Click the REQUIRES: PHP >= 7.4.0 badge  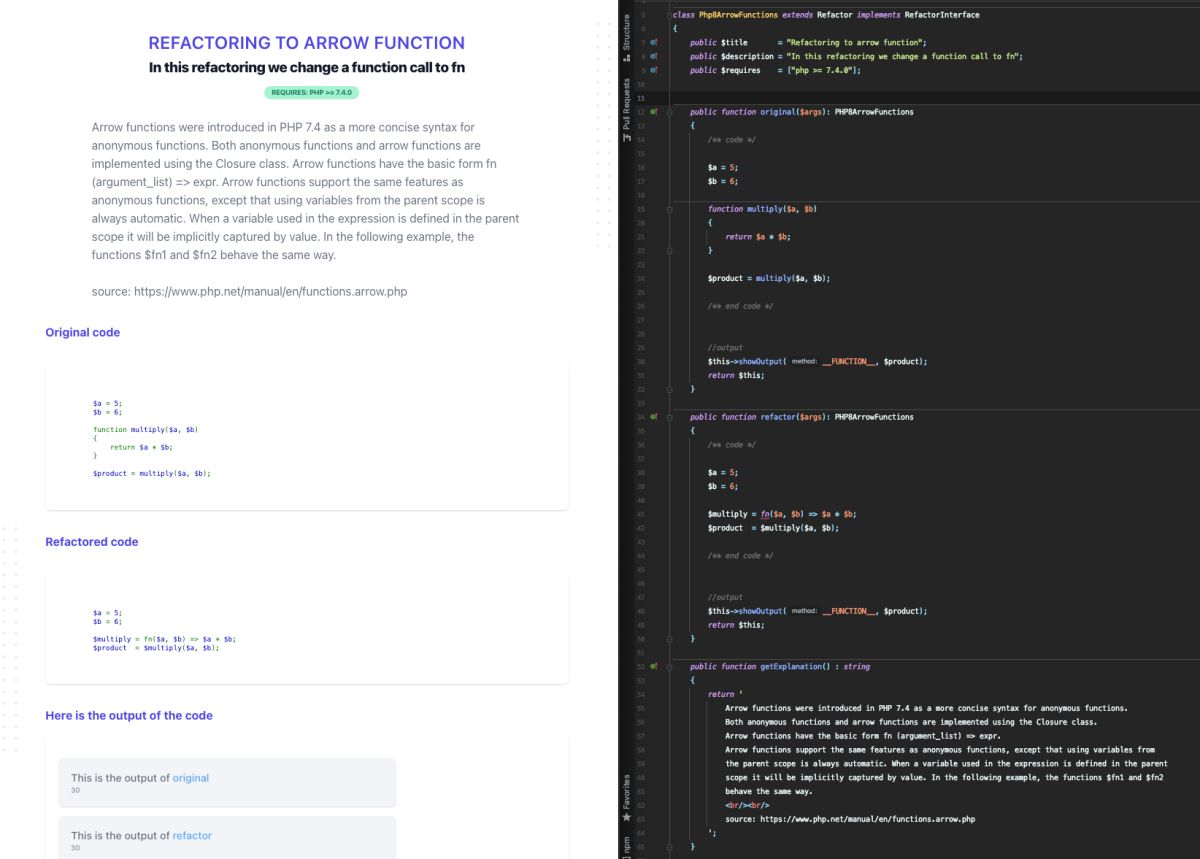312,92
